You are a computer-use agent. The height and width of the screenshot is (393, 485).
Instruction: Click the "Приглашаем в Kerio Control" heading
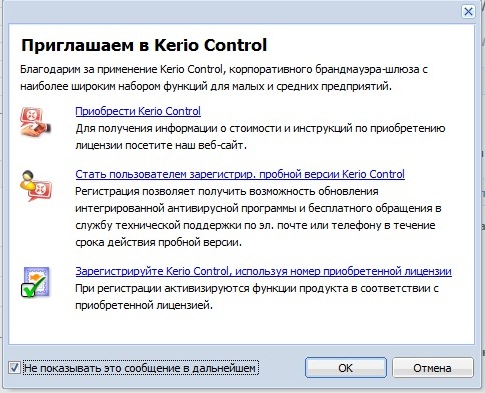point(144,45)
